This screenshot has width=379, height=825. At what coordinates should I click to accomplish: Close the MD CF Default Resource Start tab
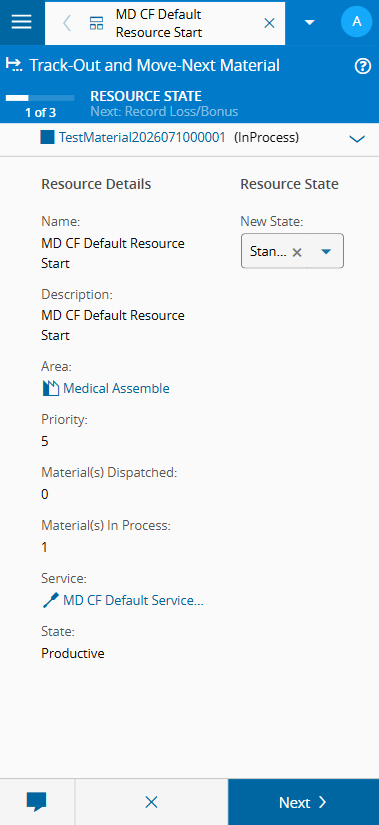tap(270, 23)
